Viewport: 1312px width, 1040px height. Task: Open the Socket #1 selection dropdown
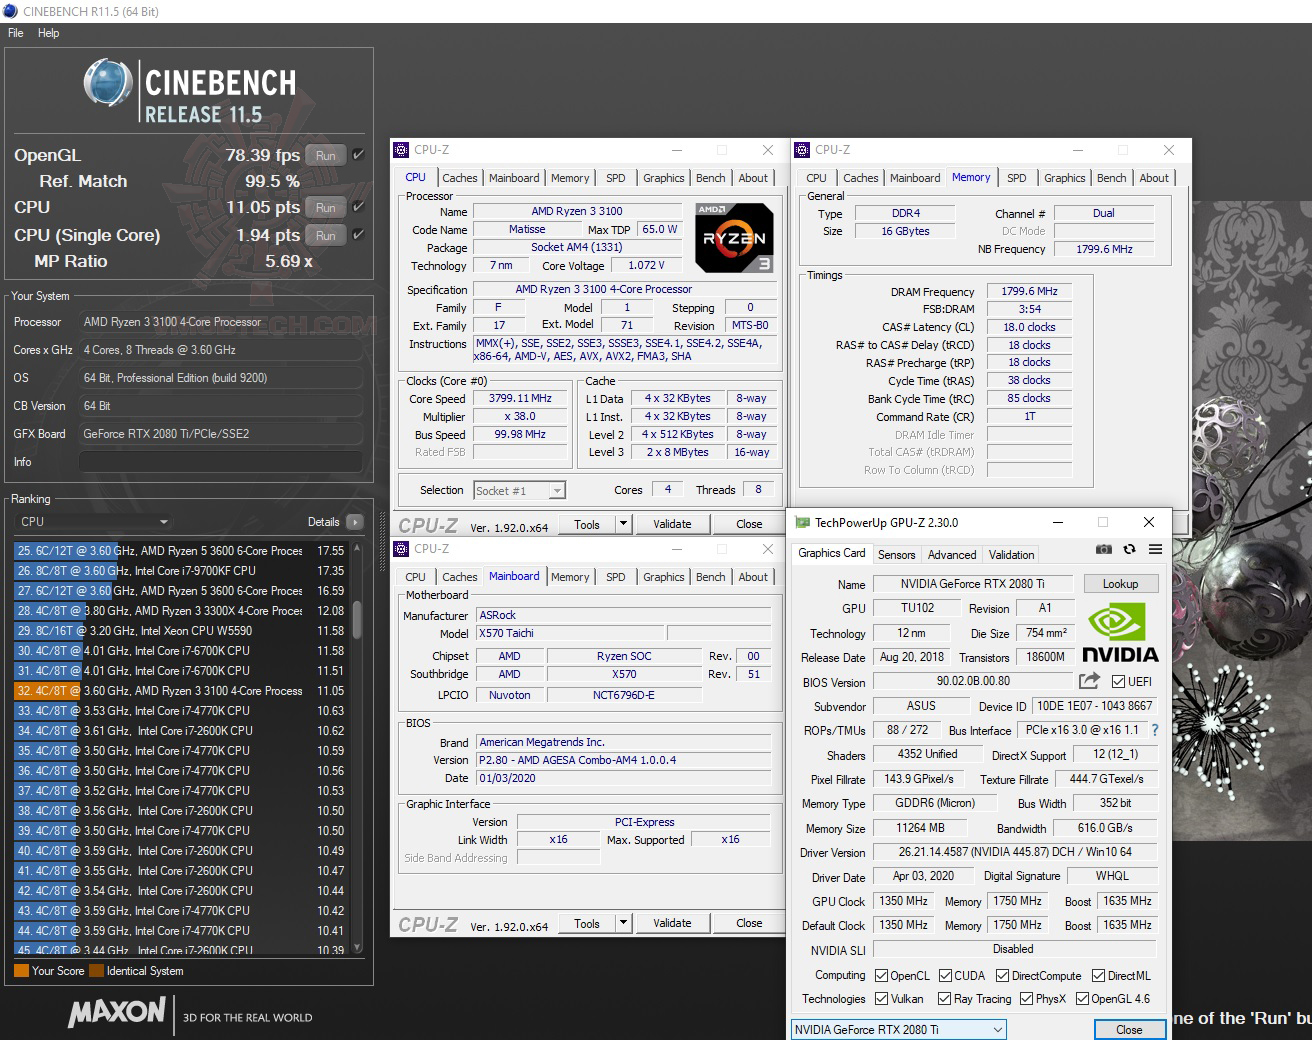point(519,490)
